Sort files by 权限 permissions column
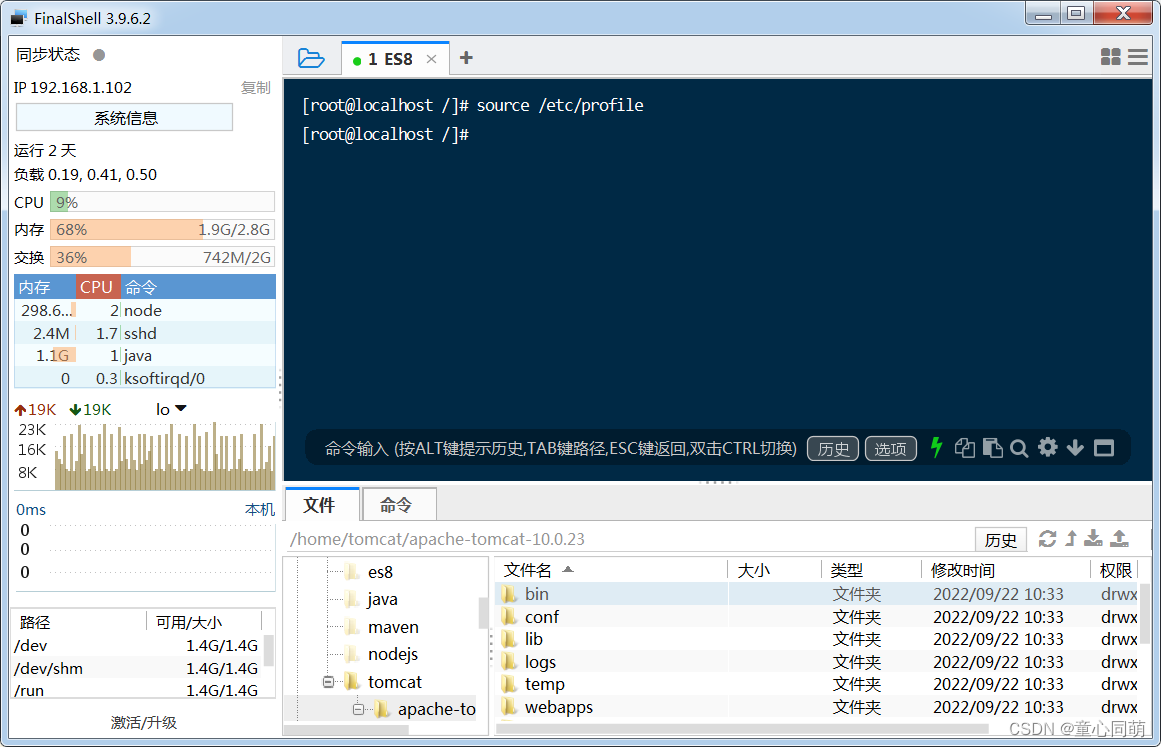This screenshot has height=747, width=1161. (x=1115, y=570)
